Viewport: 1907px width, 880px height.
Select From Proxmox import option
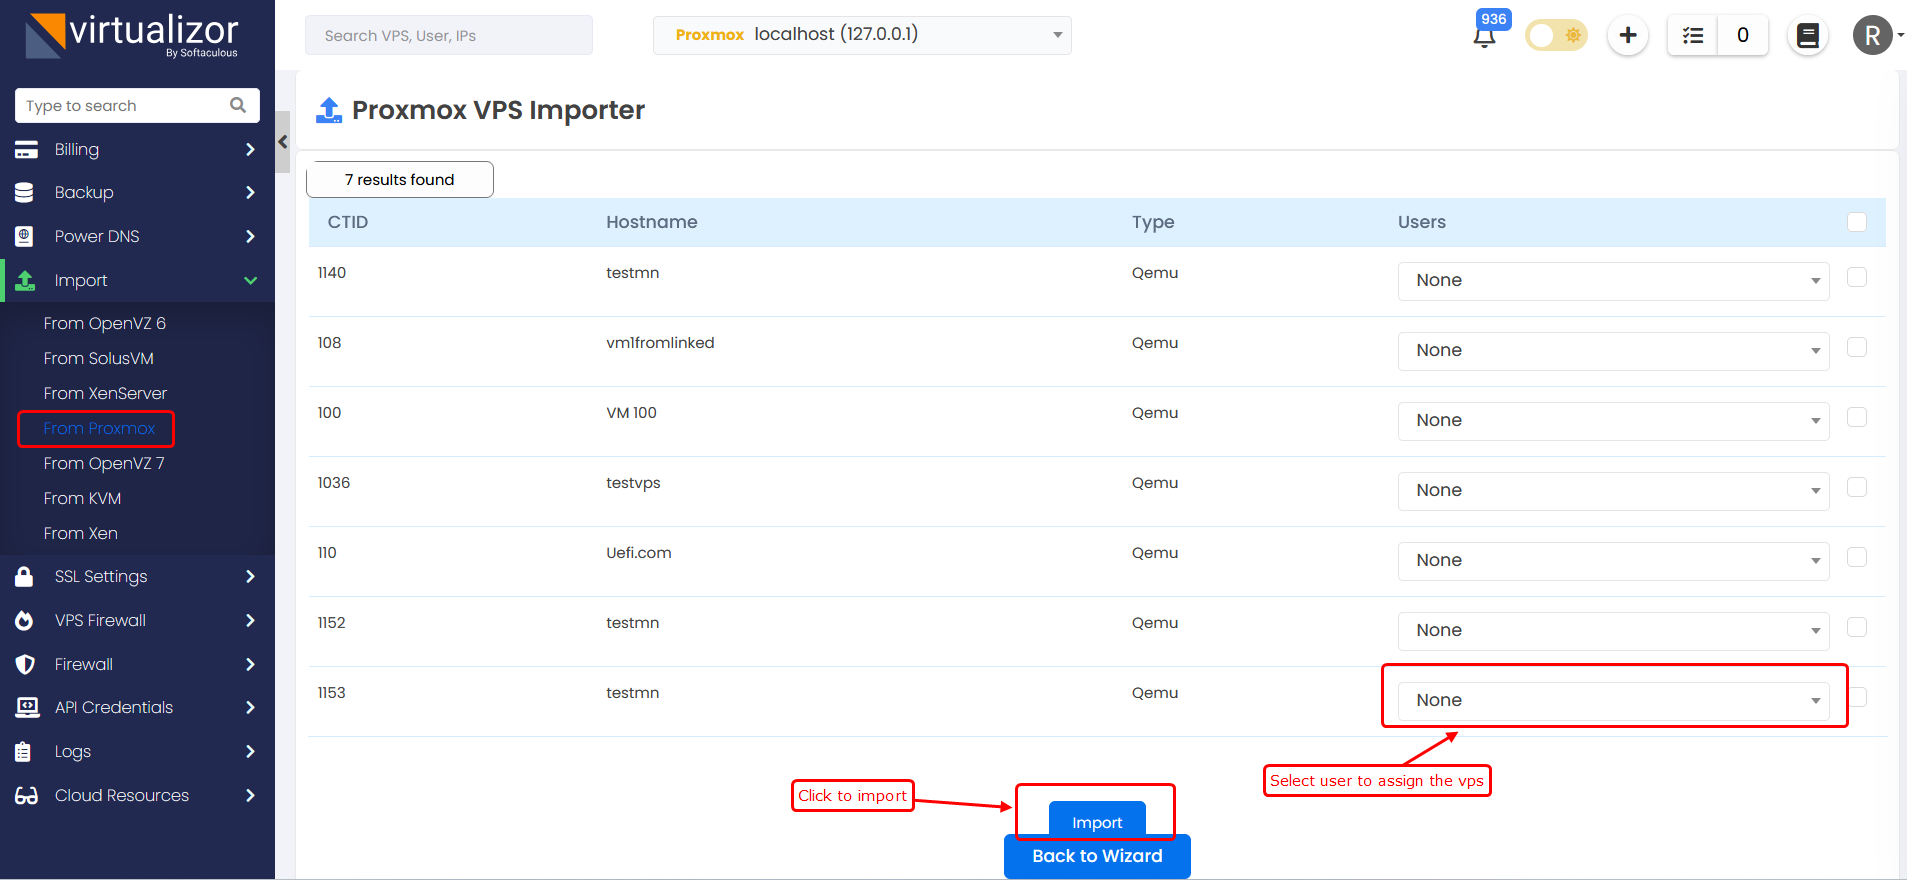pyautogui.click(x=99, y=428)
